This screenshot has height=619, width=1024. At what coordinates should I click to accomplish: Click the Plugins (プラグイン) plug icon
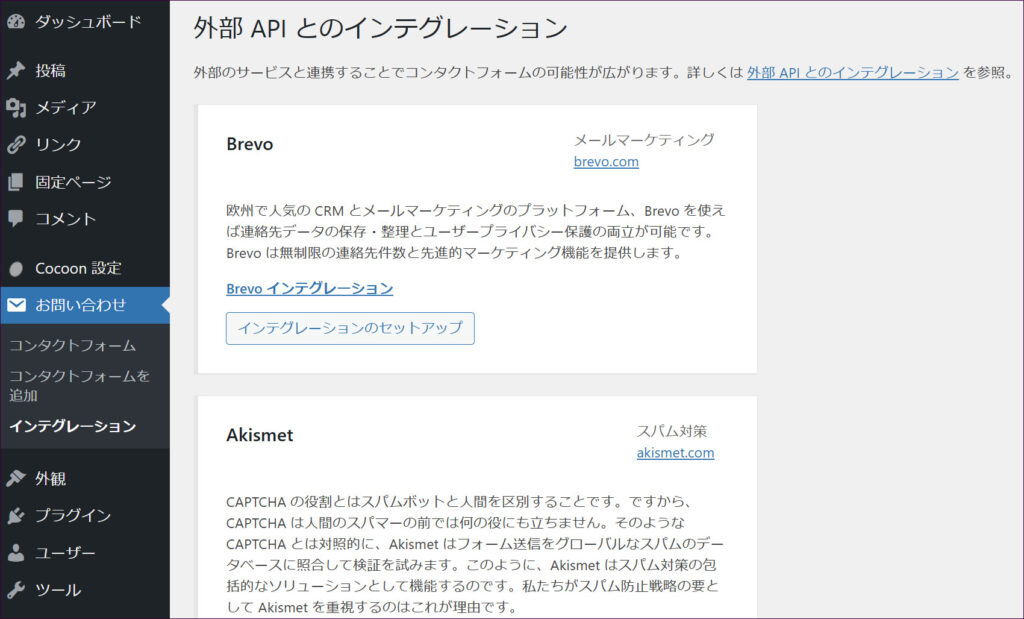(x=16, y=516)
